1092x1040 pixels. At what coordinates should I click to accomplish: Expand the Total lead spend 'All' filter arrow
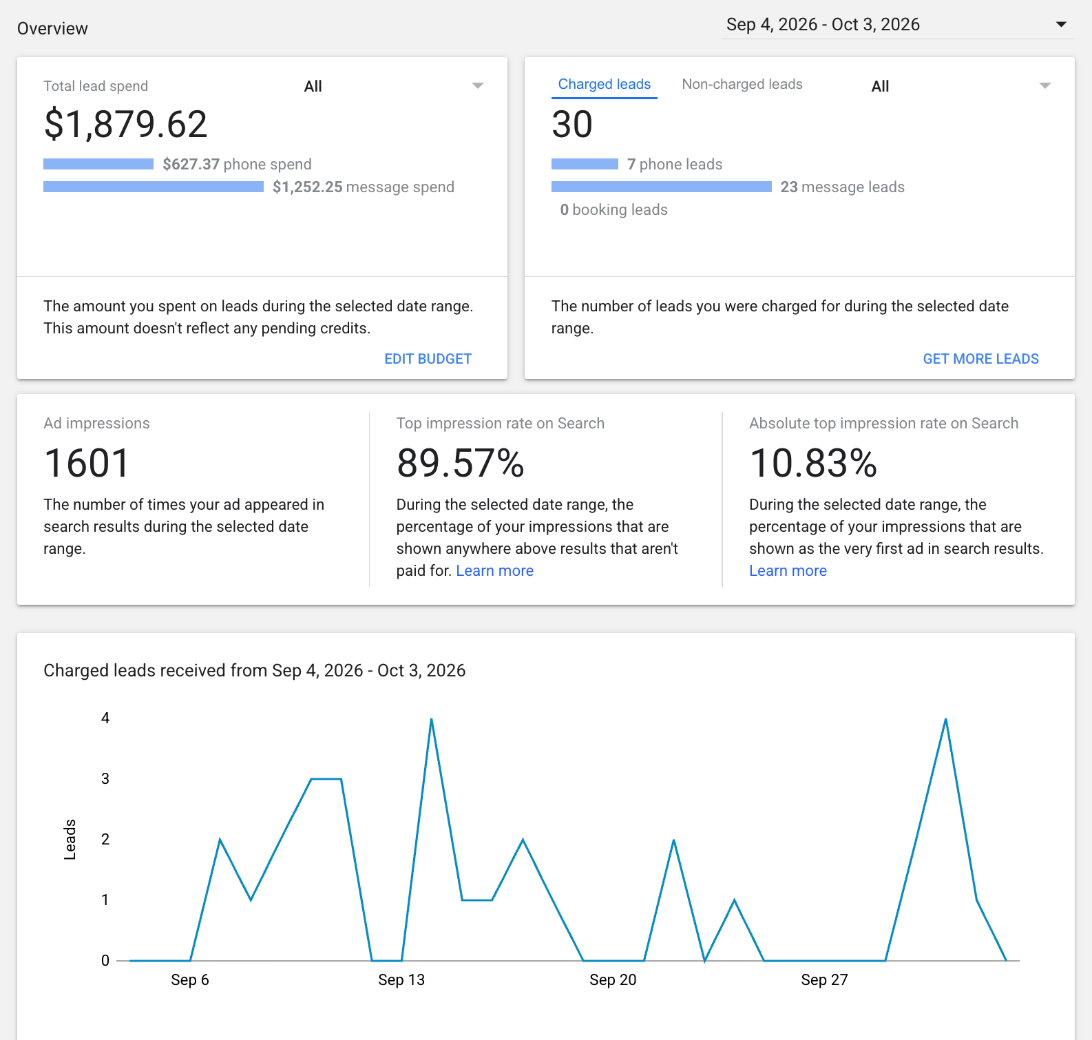(478, 86)
